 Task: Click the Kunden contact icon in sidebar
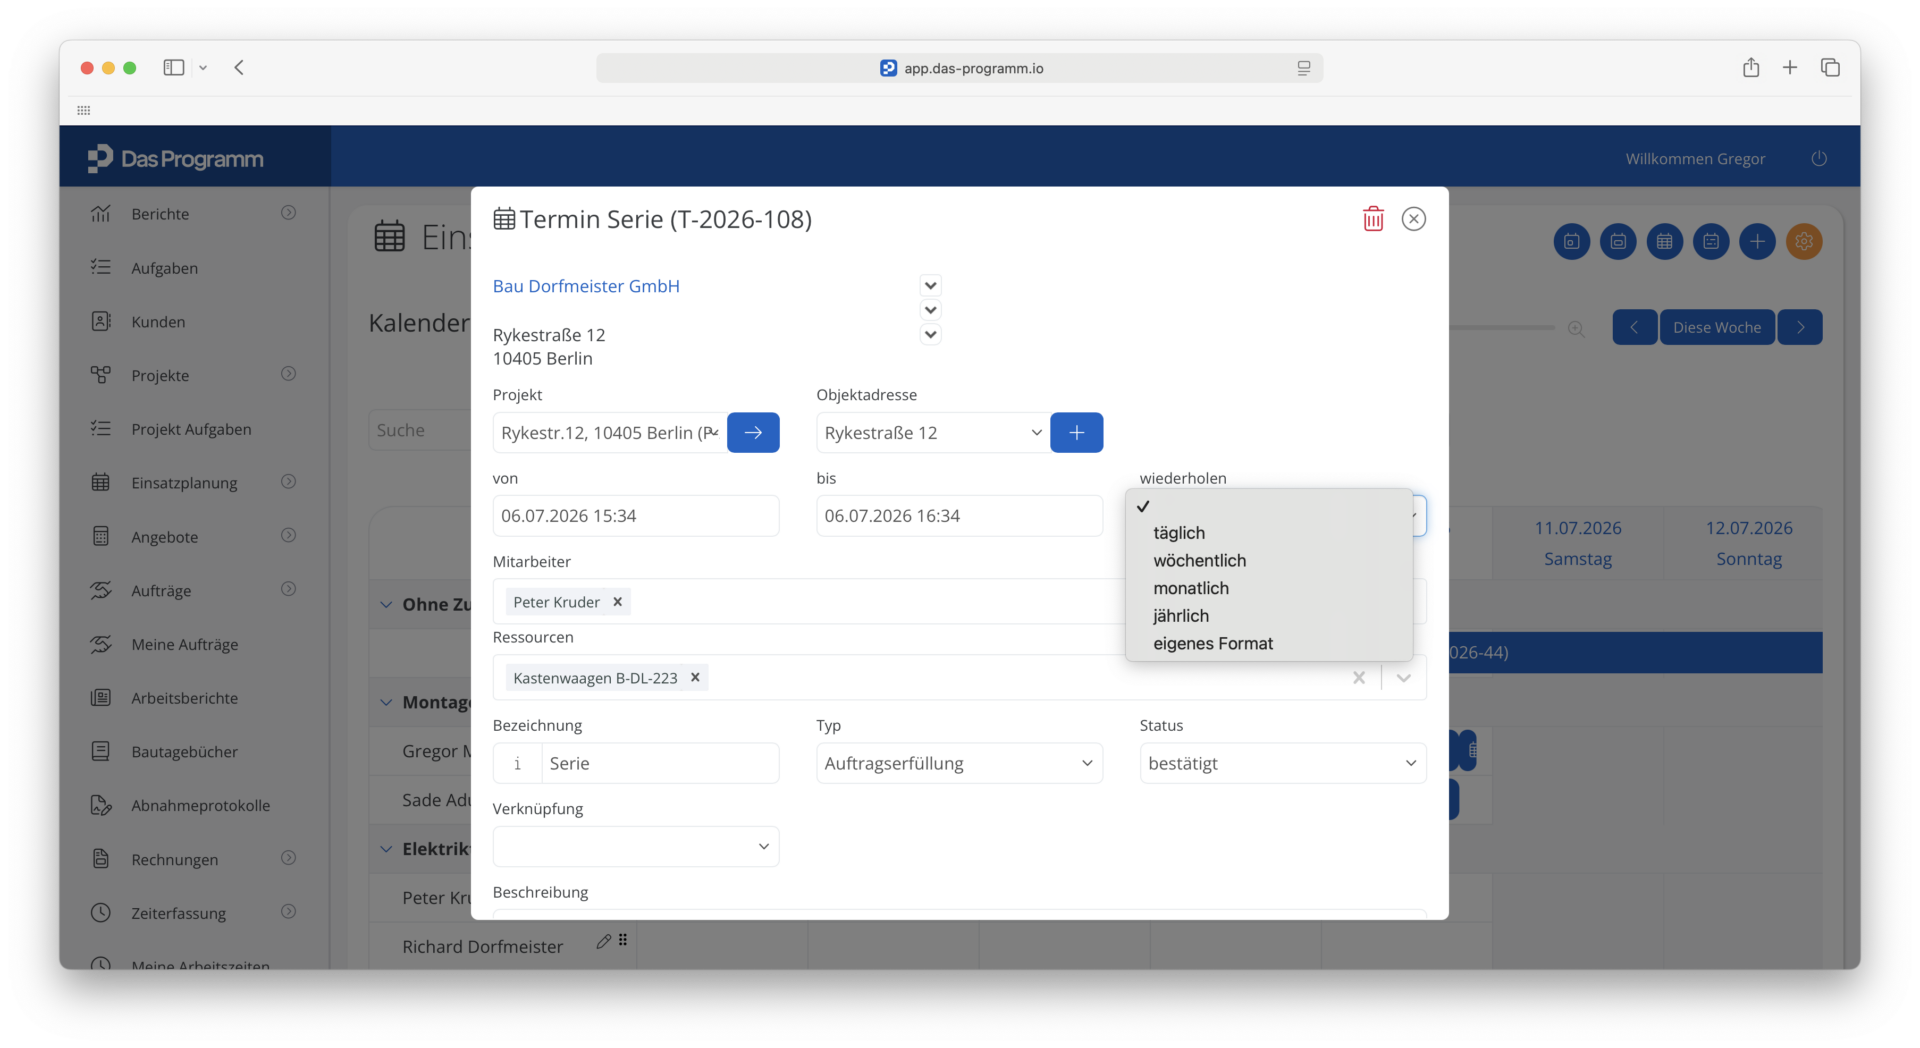(101, 321)
